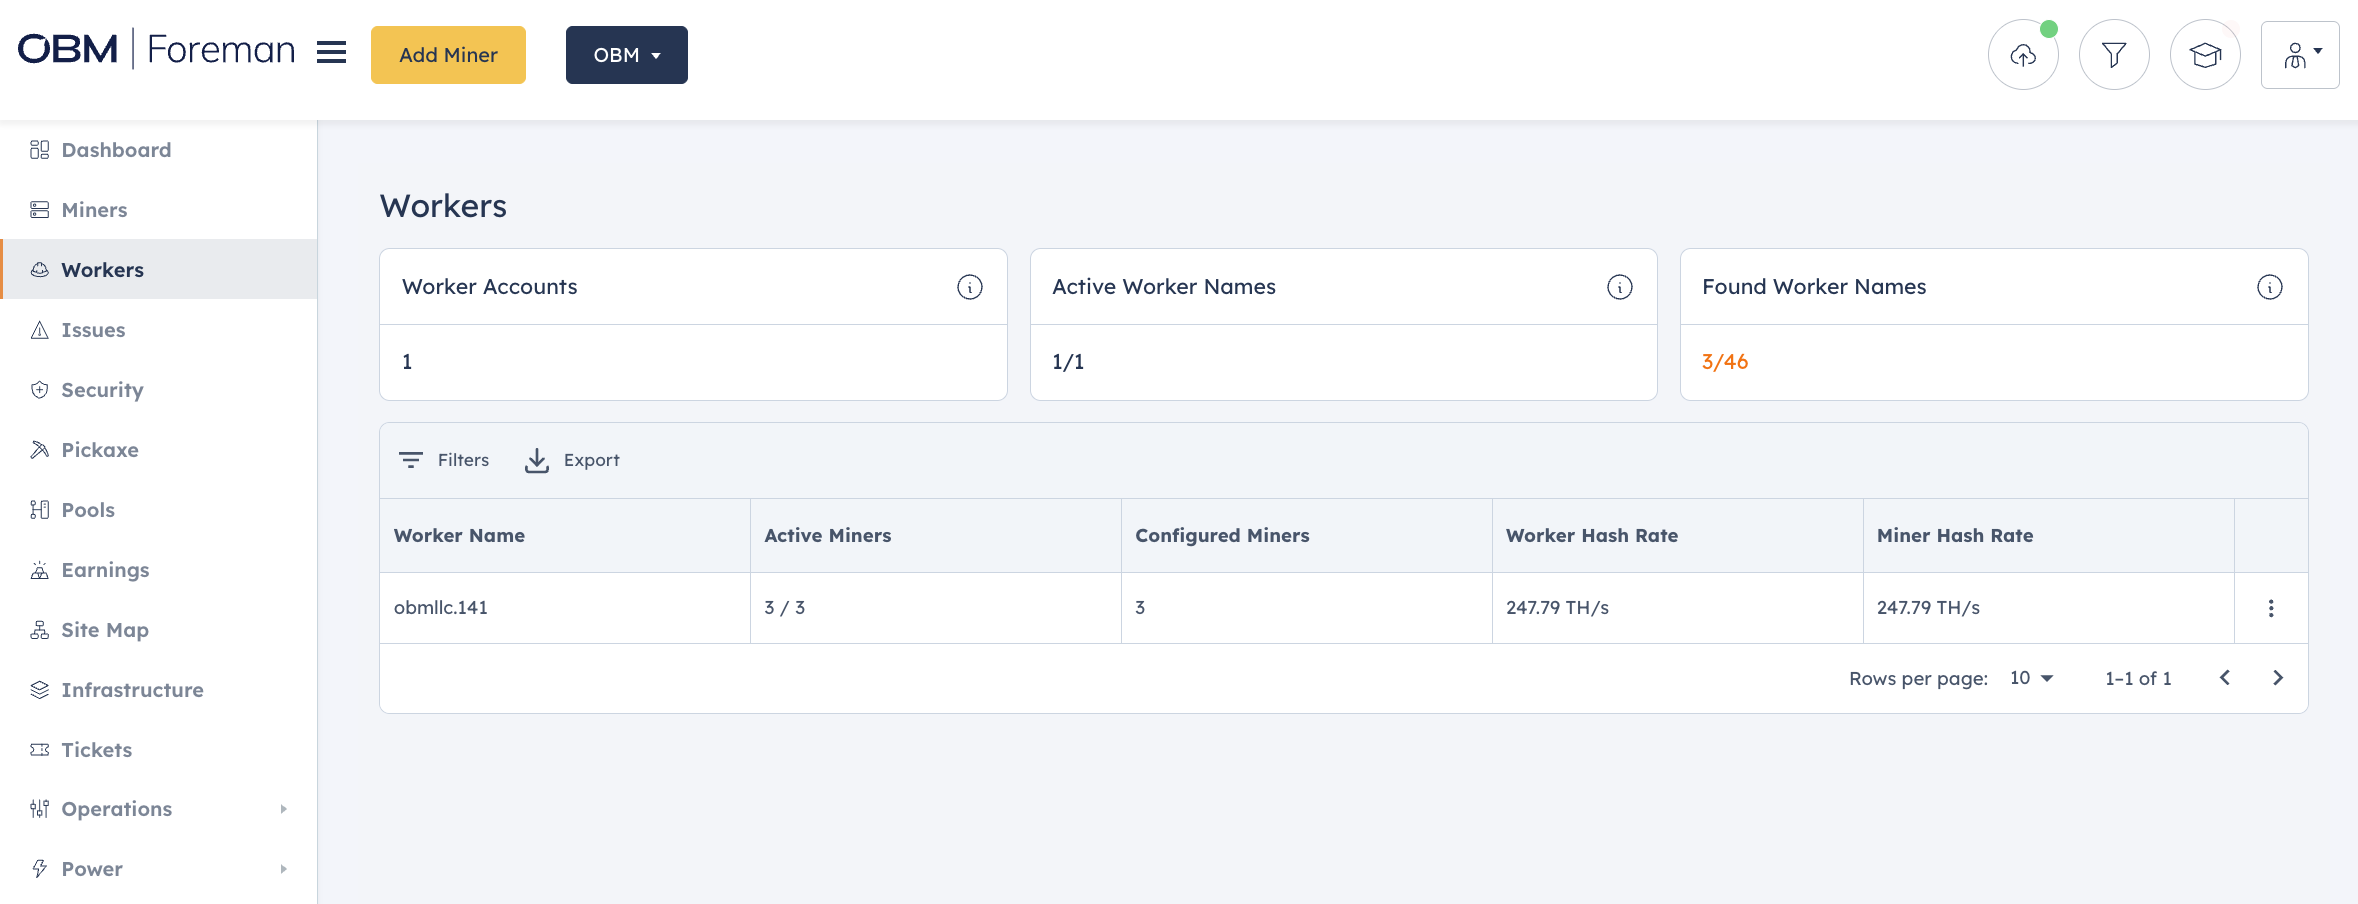Click the cloud upload icon in header
Image resolution: width=2358 pixels, height=904 pixels.
pyautogui.click(x=2022, y=55)
